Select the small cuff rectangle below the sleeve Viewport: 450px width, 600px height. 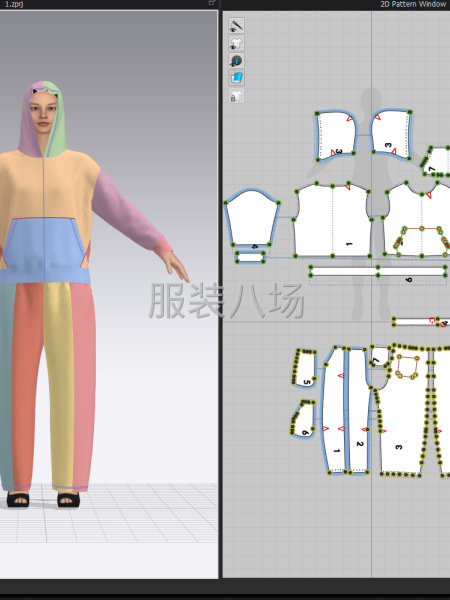[x=250, y=257]
